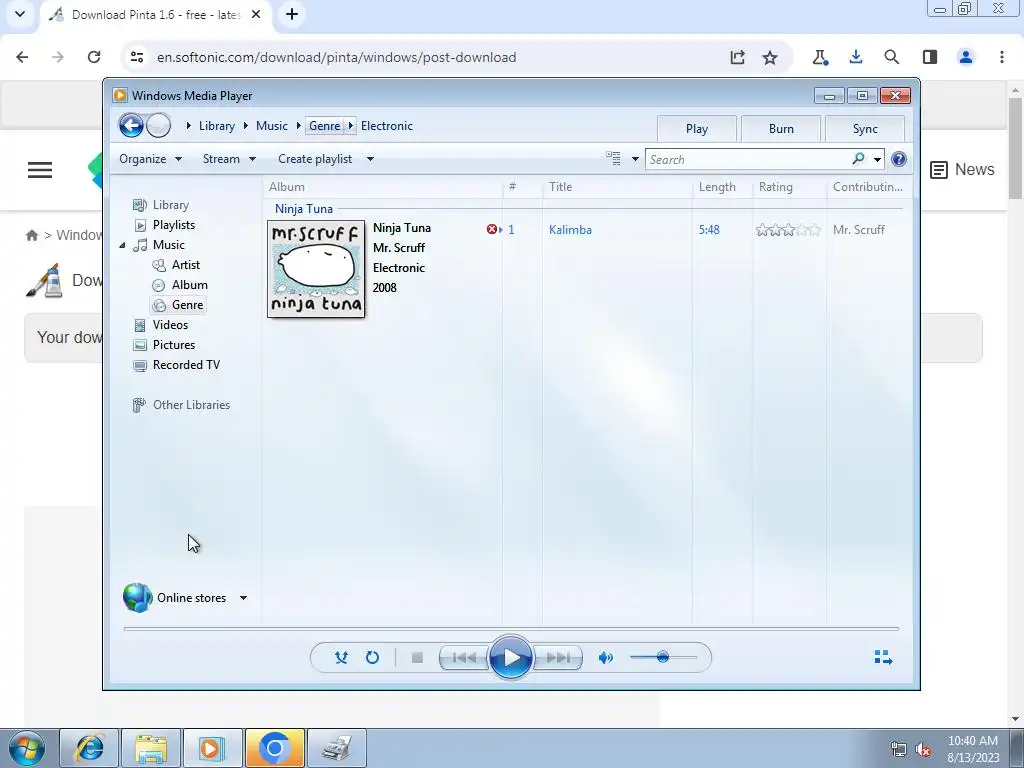Select Music in the navigation pane
1024x768 pixels.
tap(168, 245)
